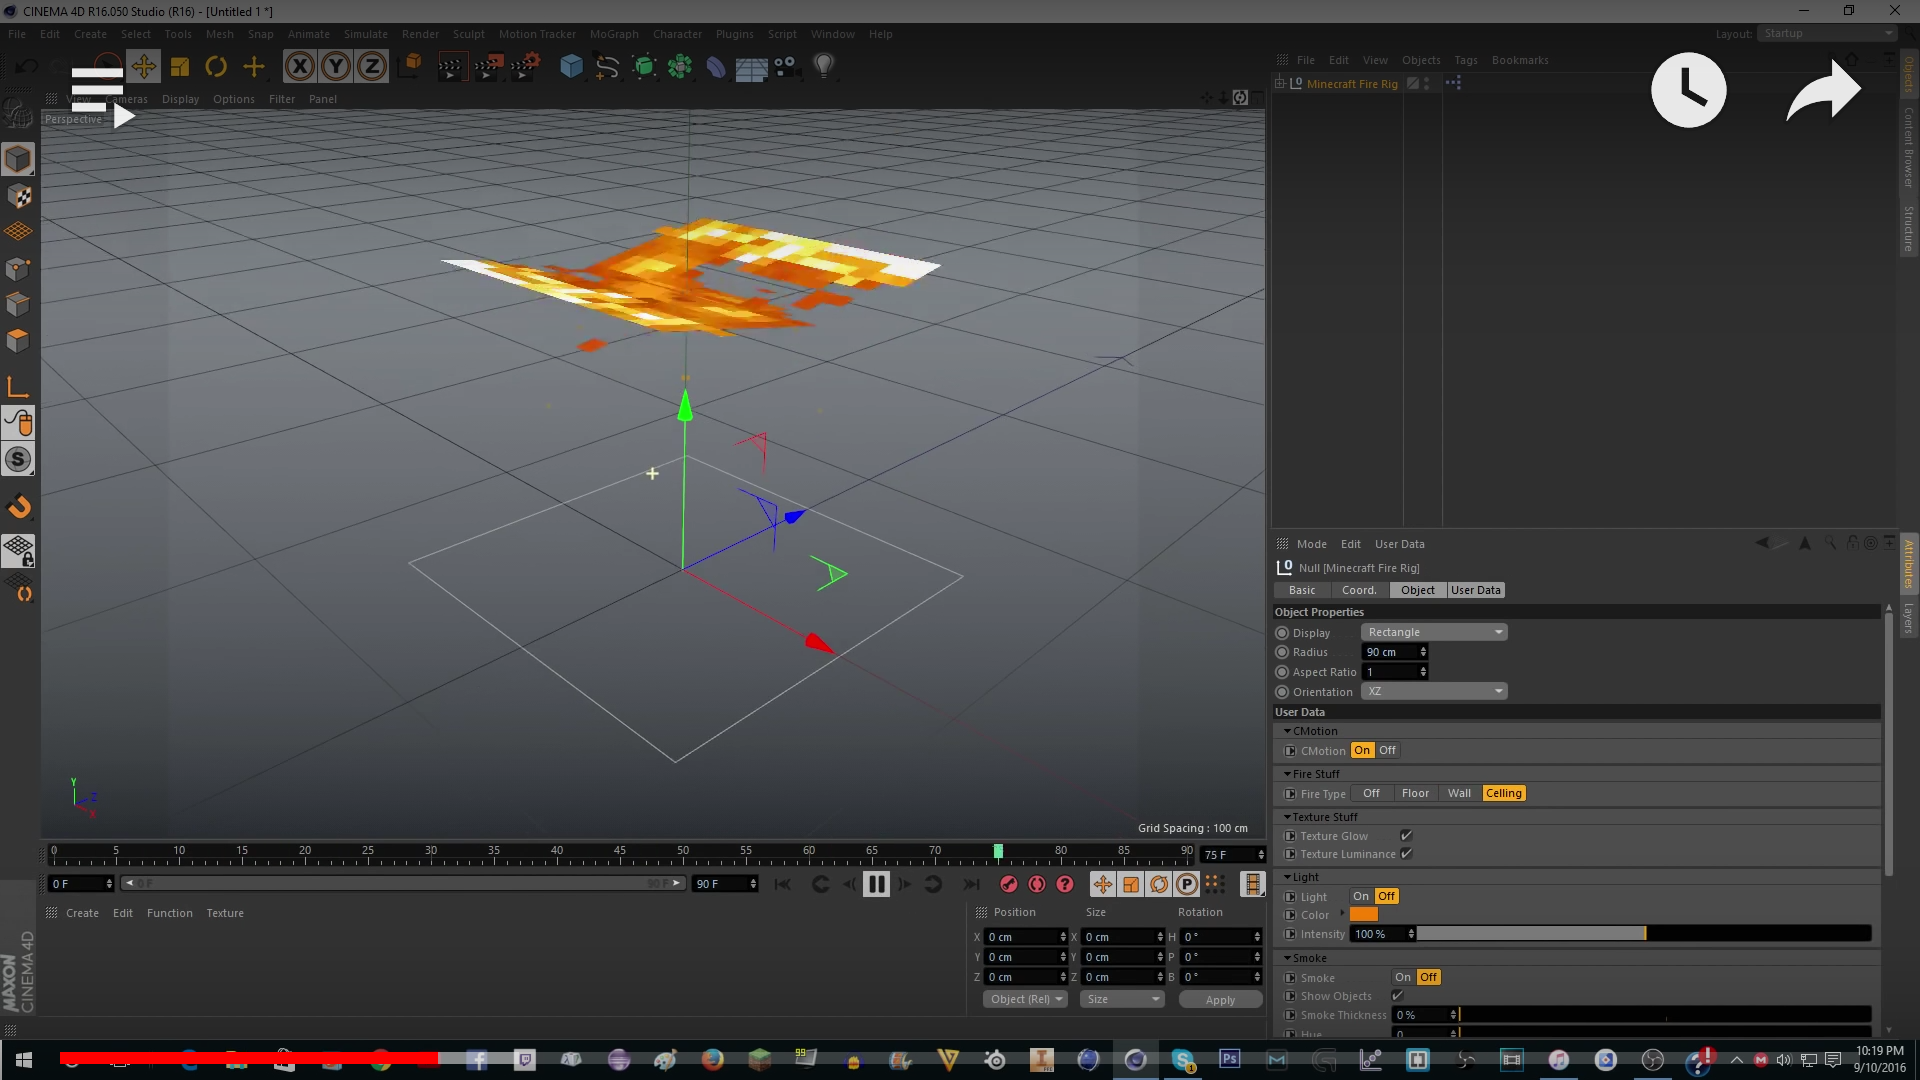Click Apply in the coordinates panel
The height and width of the screenshot is (1080, 1920).
(1220, 999)
